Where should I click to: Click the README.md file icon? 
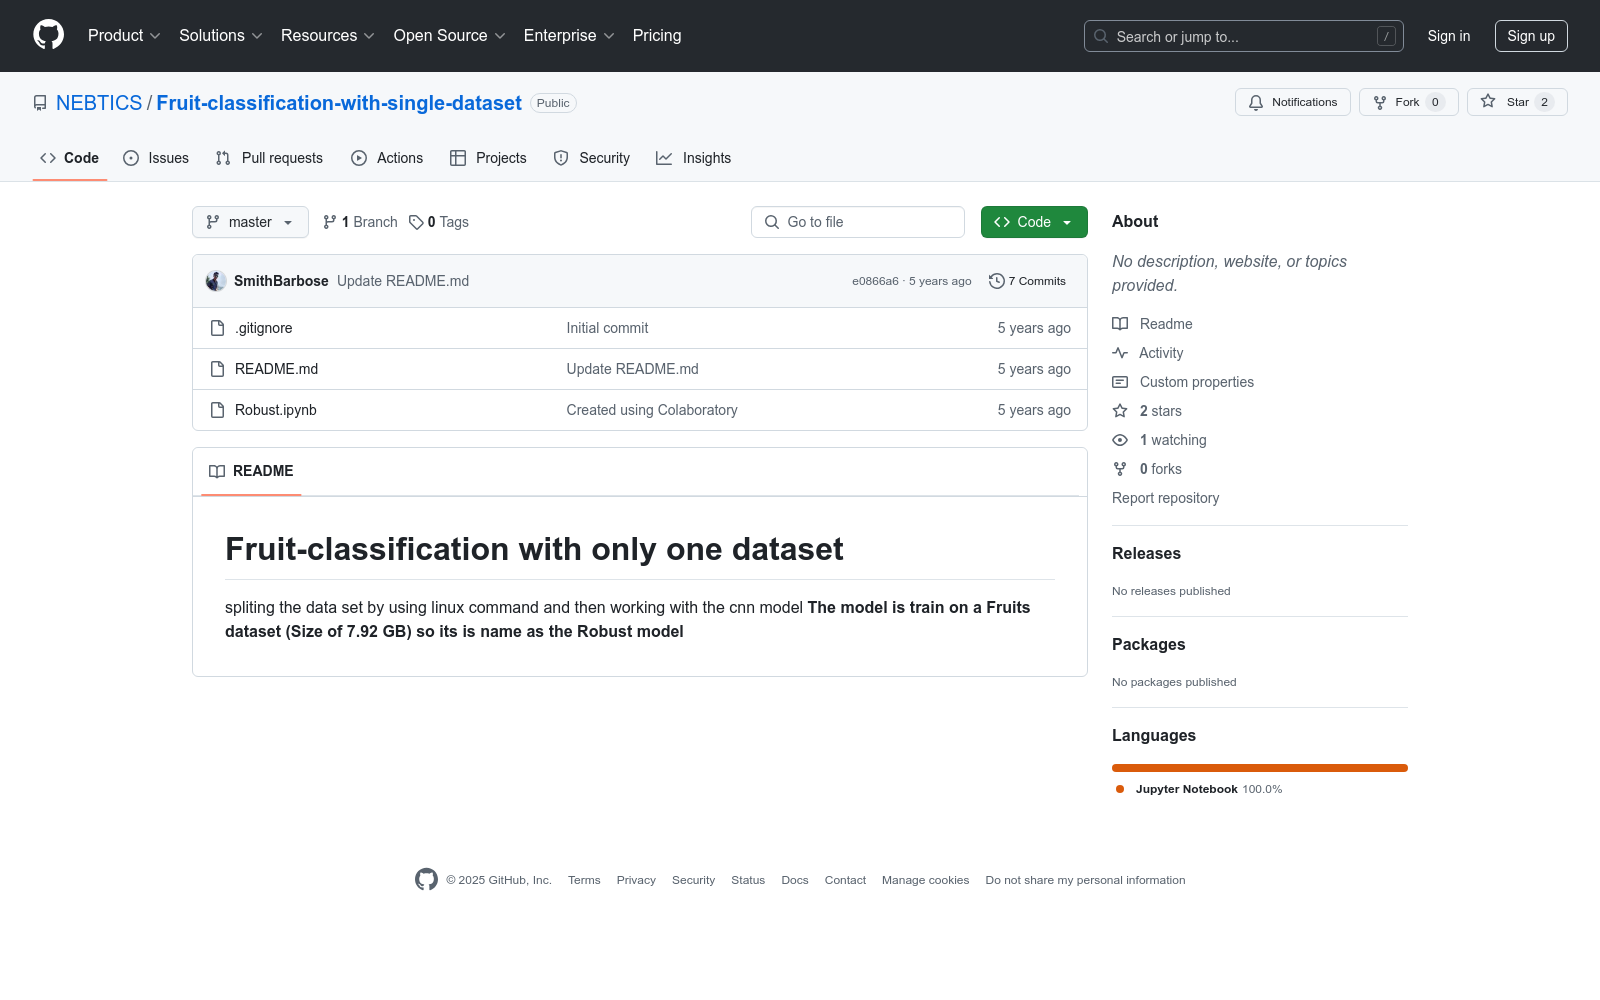point(217,369)
